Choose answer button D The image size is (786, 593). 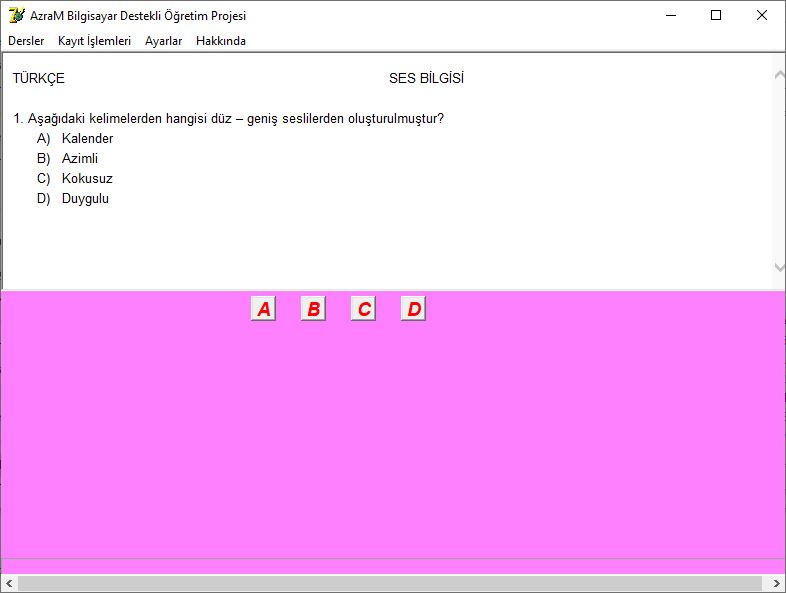(414, 308)
